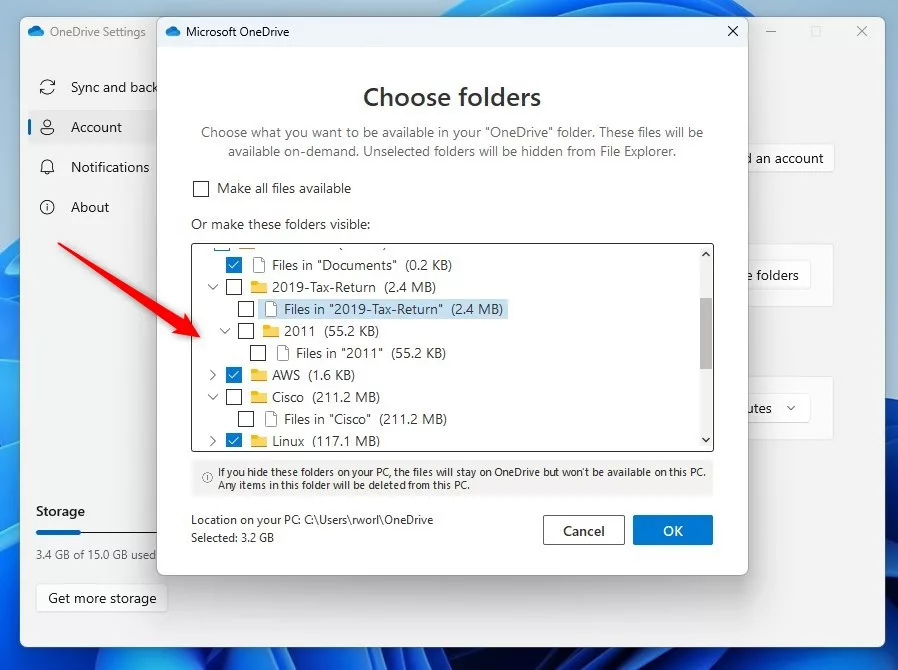
Task: Switch to Account tab in settings
Action: (x=93, y=127)
